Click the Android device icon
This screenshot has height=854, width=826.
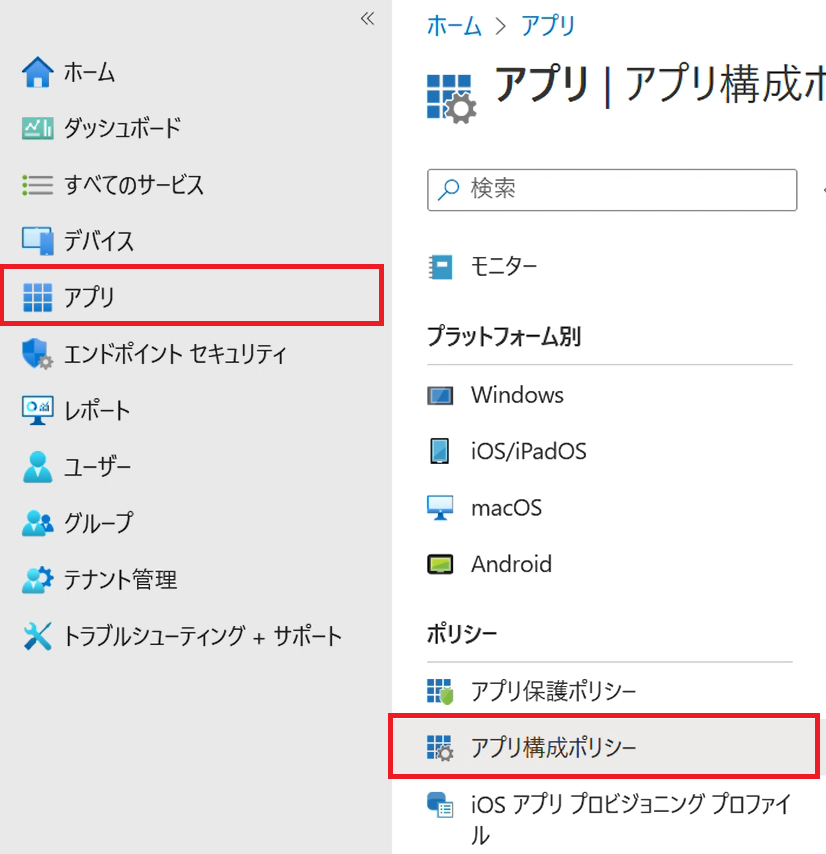[x=440, y=564]
